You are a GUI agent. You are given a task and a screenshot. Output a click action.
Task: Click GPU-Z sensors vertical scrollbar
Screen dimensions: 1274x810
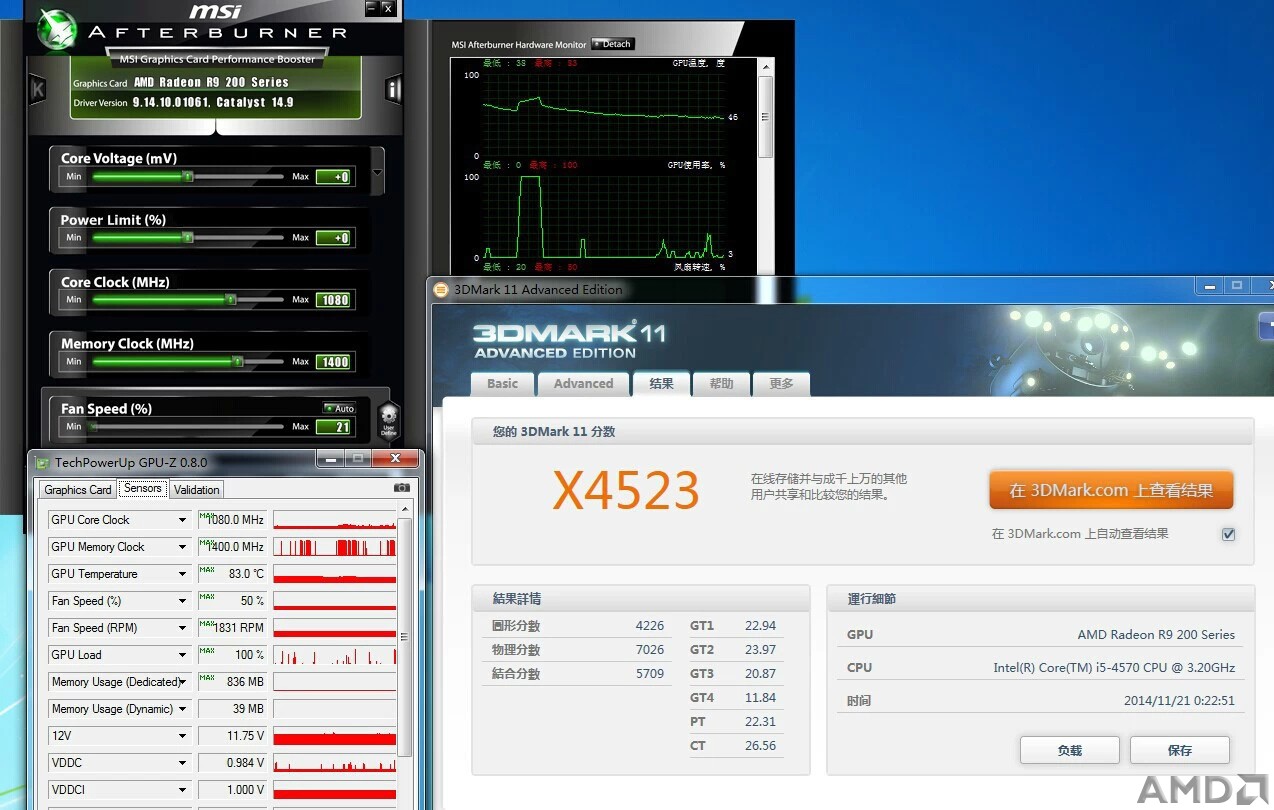click(x=404, y=637)
